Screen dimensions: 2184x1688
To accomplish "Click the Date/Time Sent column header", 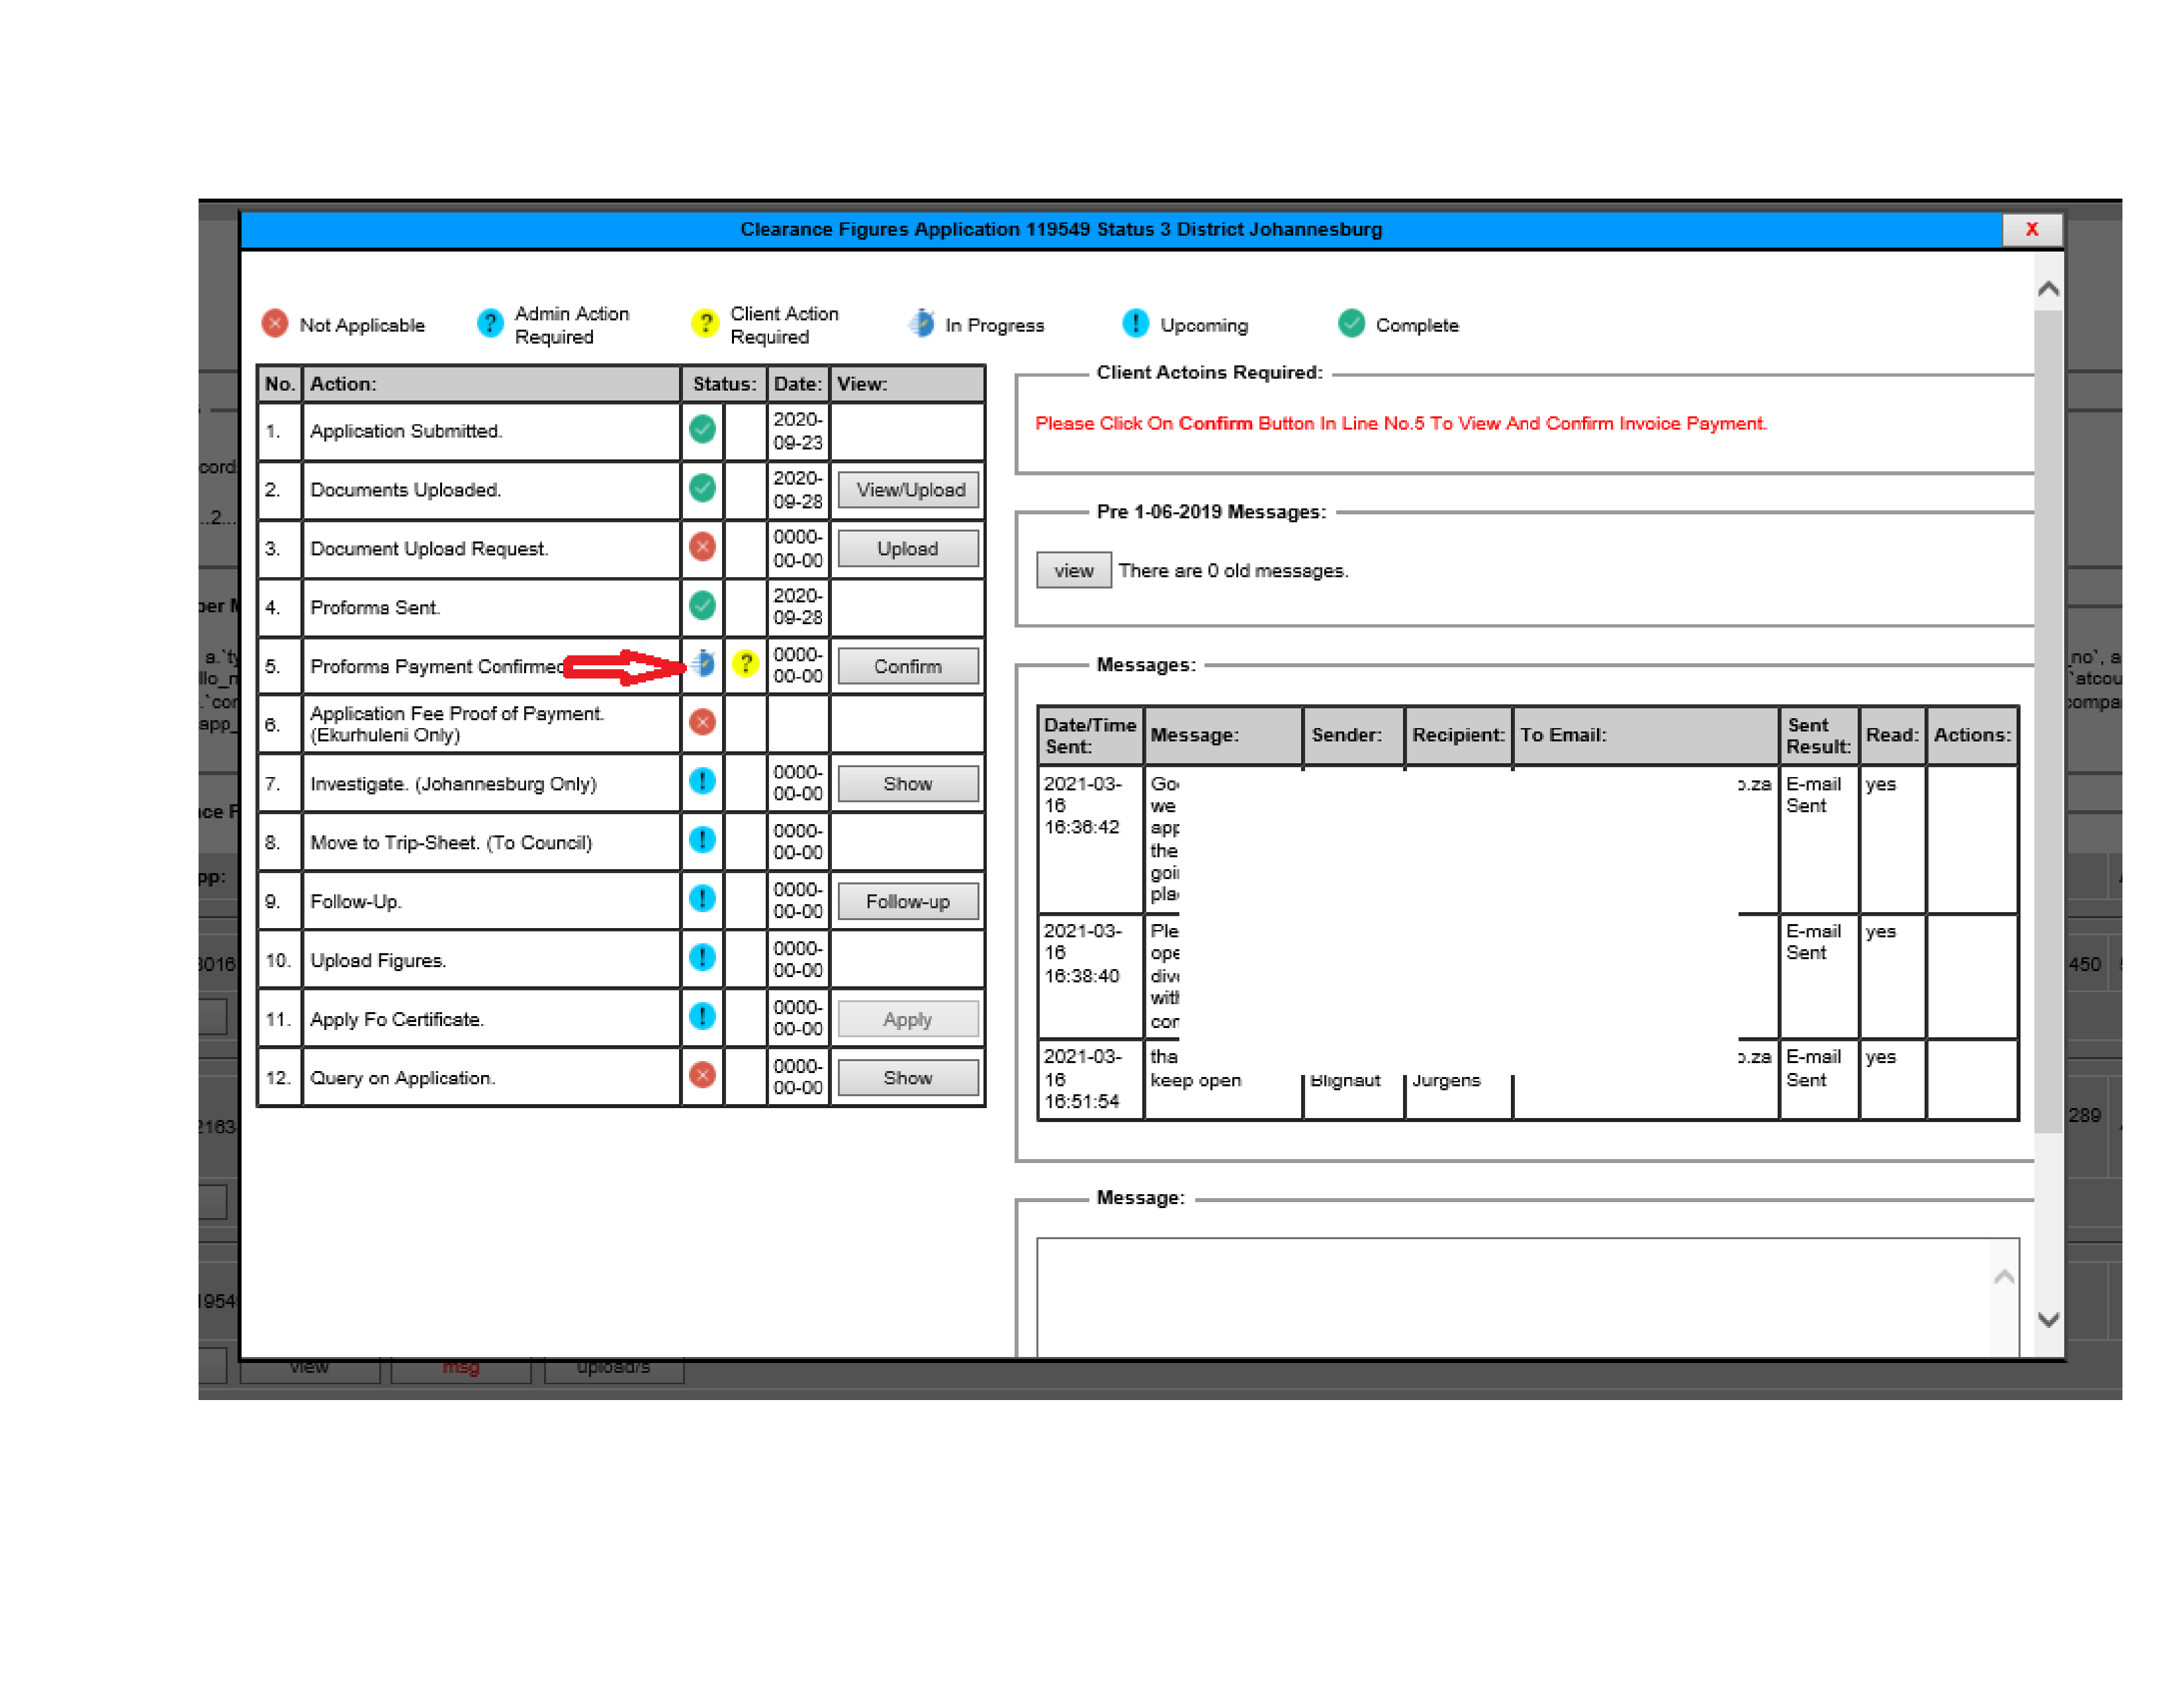I will [1090, 736].
